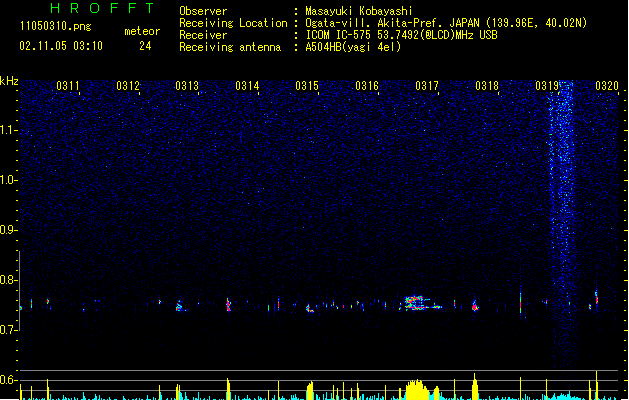Click time marker 0320
The image size is (629, 400).
[607, 86]
